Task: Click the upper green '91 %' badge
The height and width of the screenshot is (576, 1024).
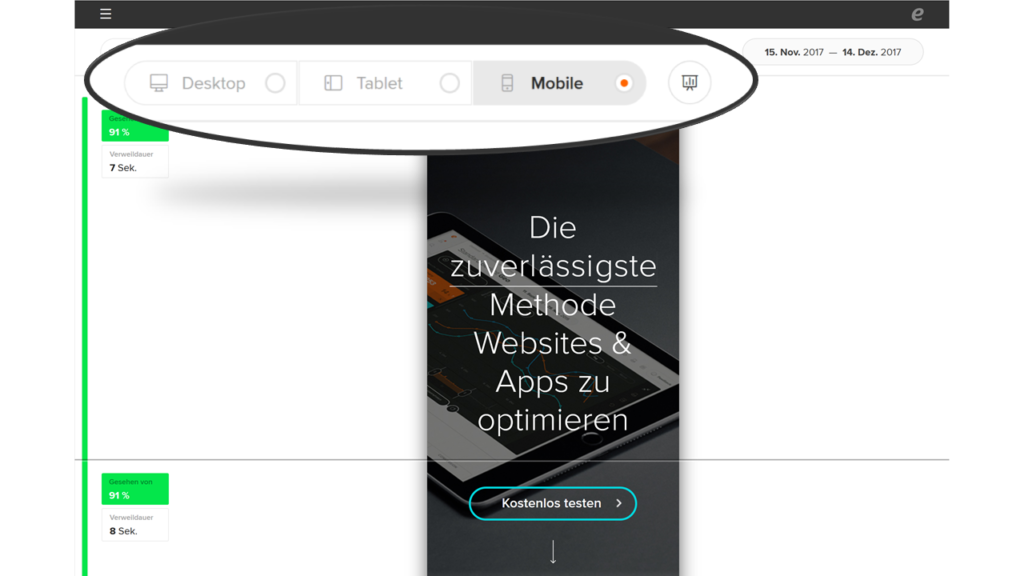Action: point(135,126)
